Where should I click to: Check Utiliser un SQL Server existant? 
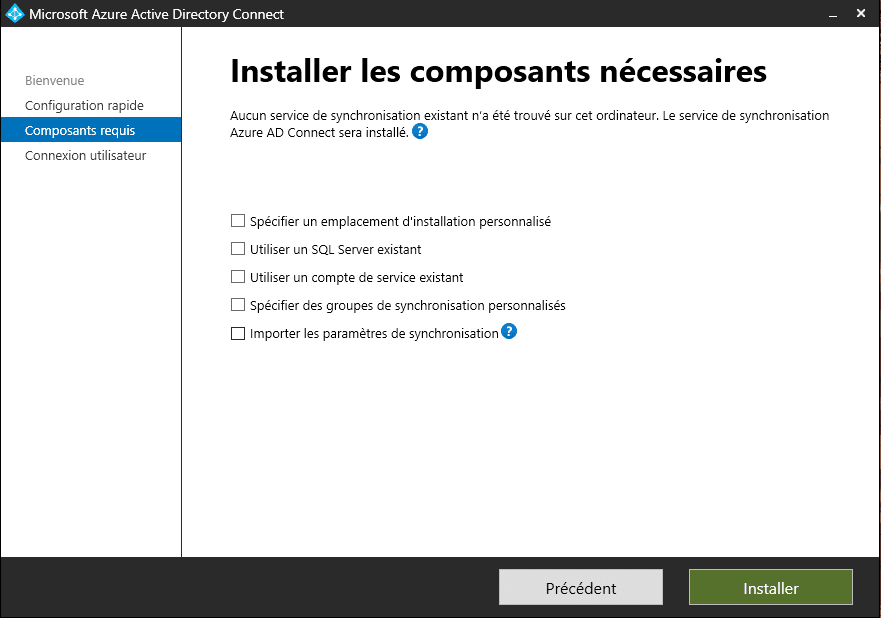[x=238, y=249]
